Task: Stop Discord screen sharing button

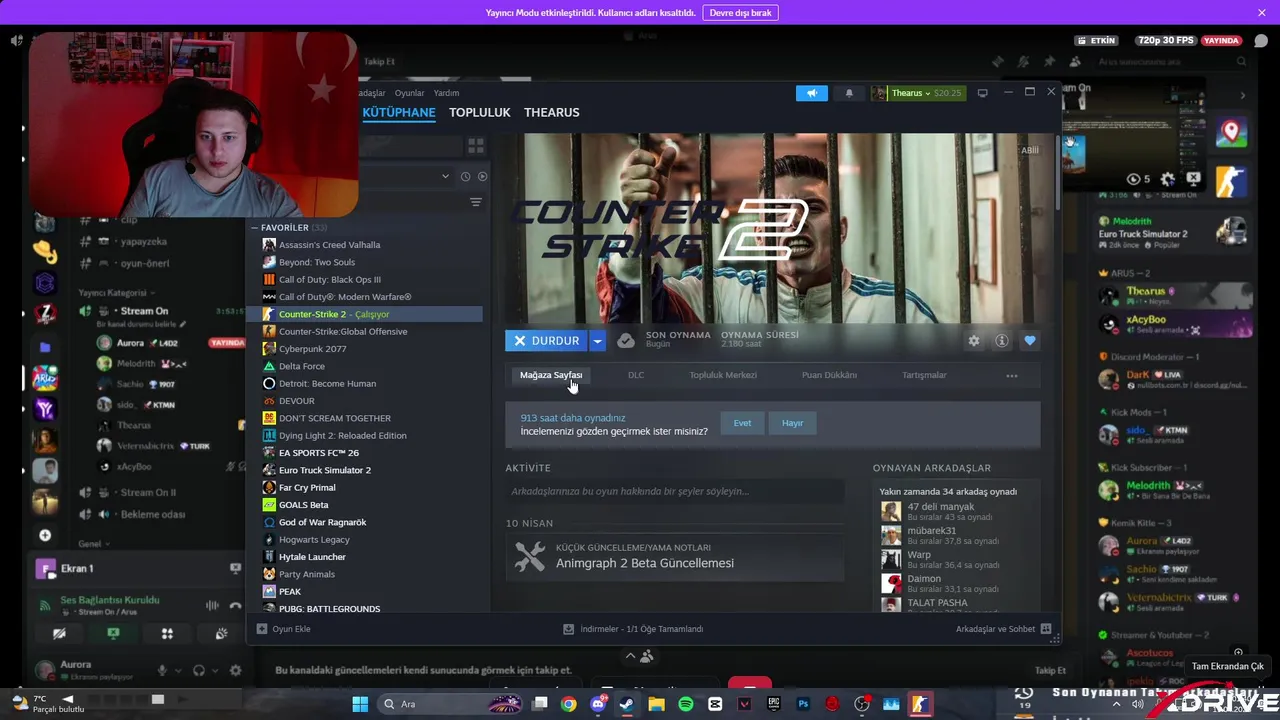Action: pyautogui.click(x=113, y=633)
